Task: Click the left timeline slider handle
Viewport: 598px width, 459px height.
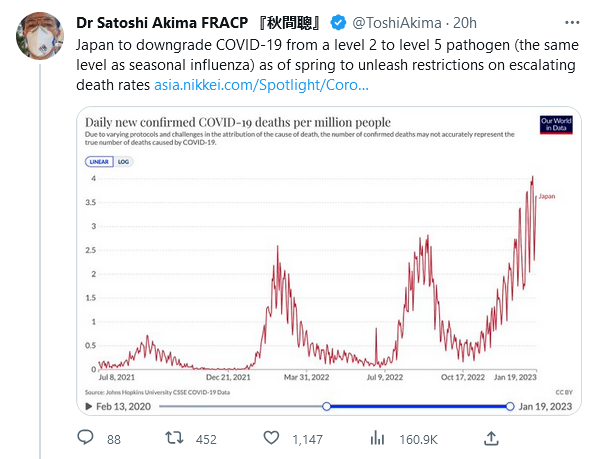Action: pyautogui.click(x=326, y=406)
